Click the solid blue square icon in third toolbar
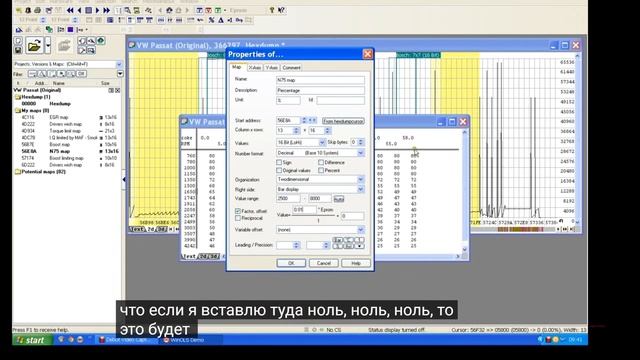The height and width of the screenshot is (360, 640). tap(70, 30)
